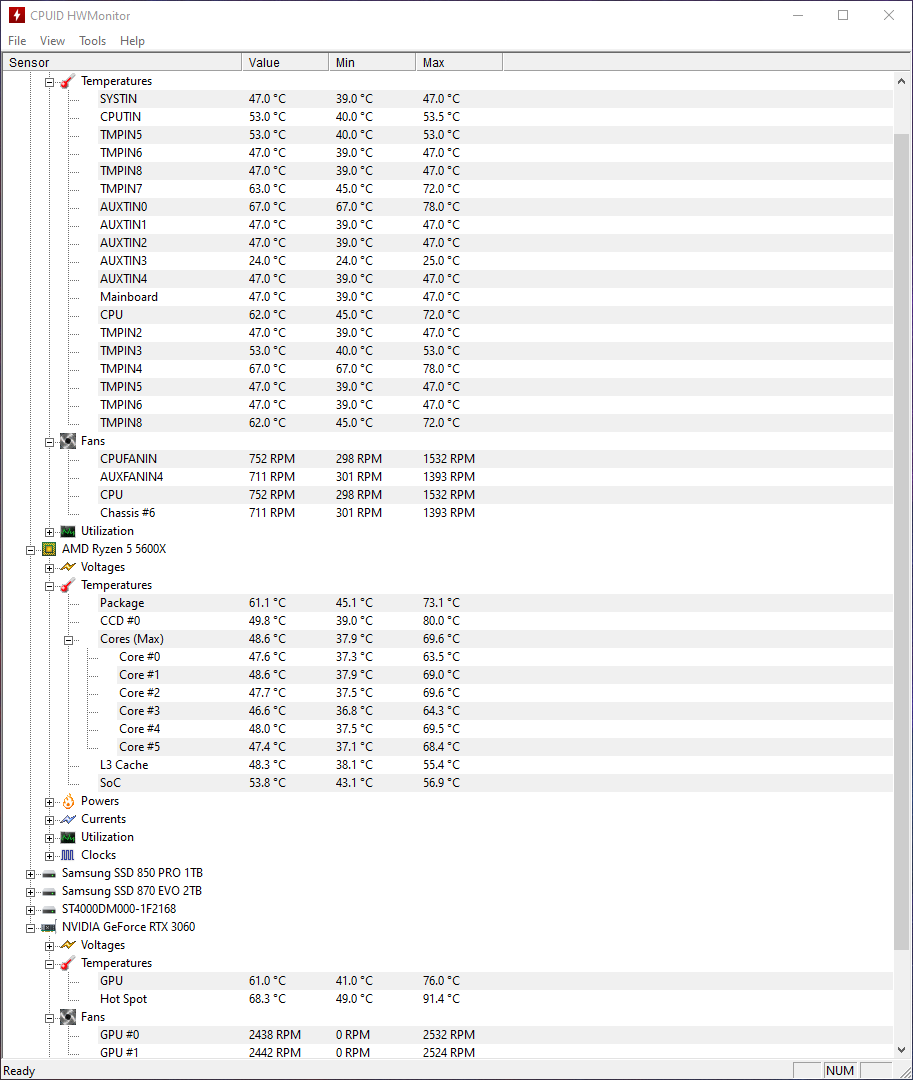Screen dimensions: 913x1080
Task: Click the 1532 RPM CPUFANIN max value
Action: coord(449,459)
